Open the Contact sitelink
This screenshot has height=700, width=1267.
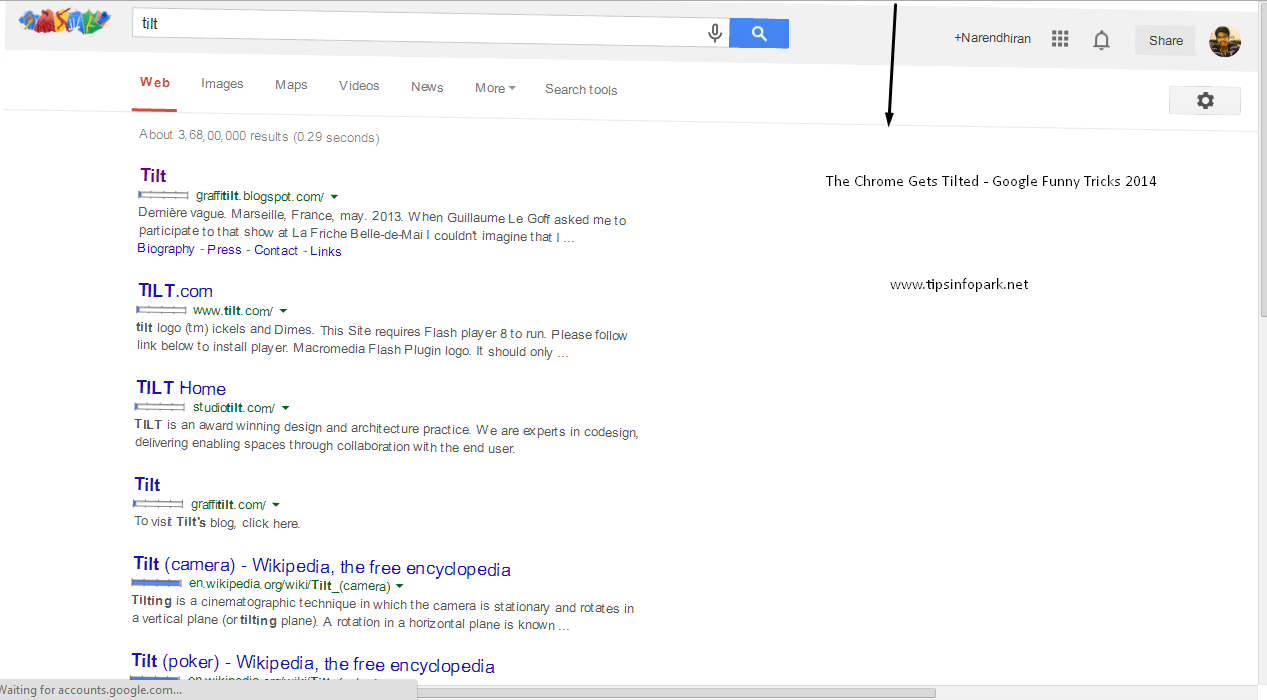[276, 251]
